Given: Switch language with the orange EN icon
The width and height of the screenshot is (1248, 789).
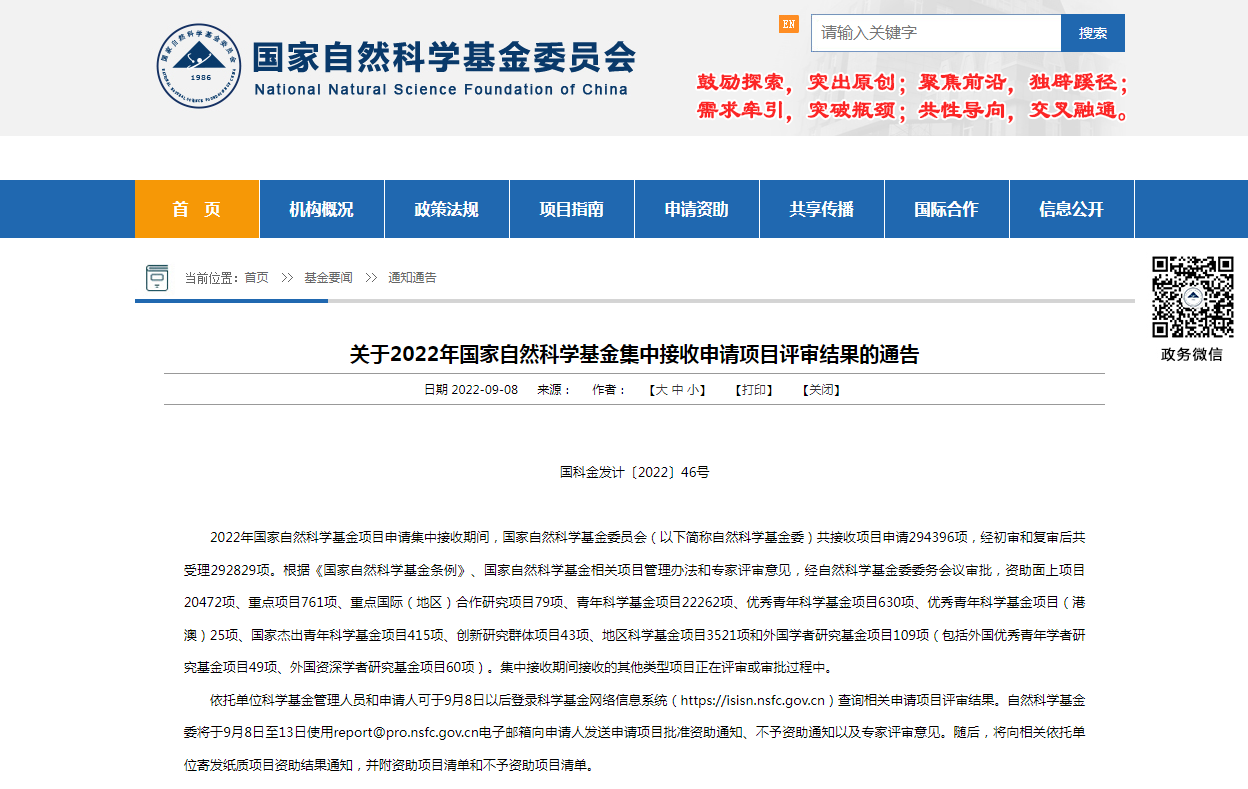Looking at the screenshot, I should [x=789, y=24].
